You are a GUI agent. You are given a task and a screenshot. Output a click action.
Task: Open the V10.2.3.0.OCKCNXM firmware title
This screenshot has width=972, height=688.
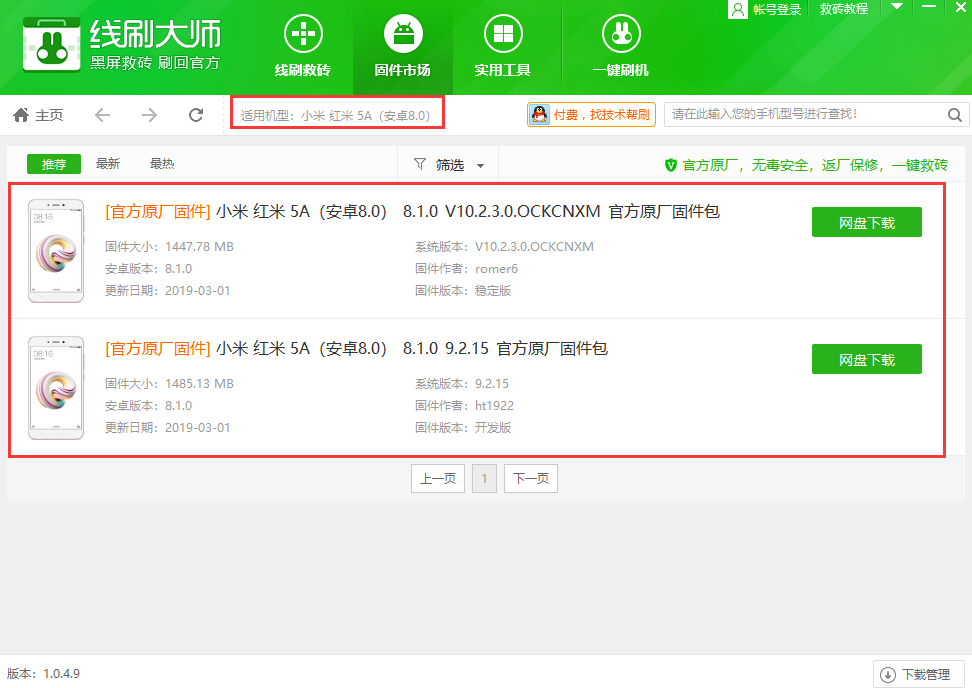tap(412, 212)
